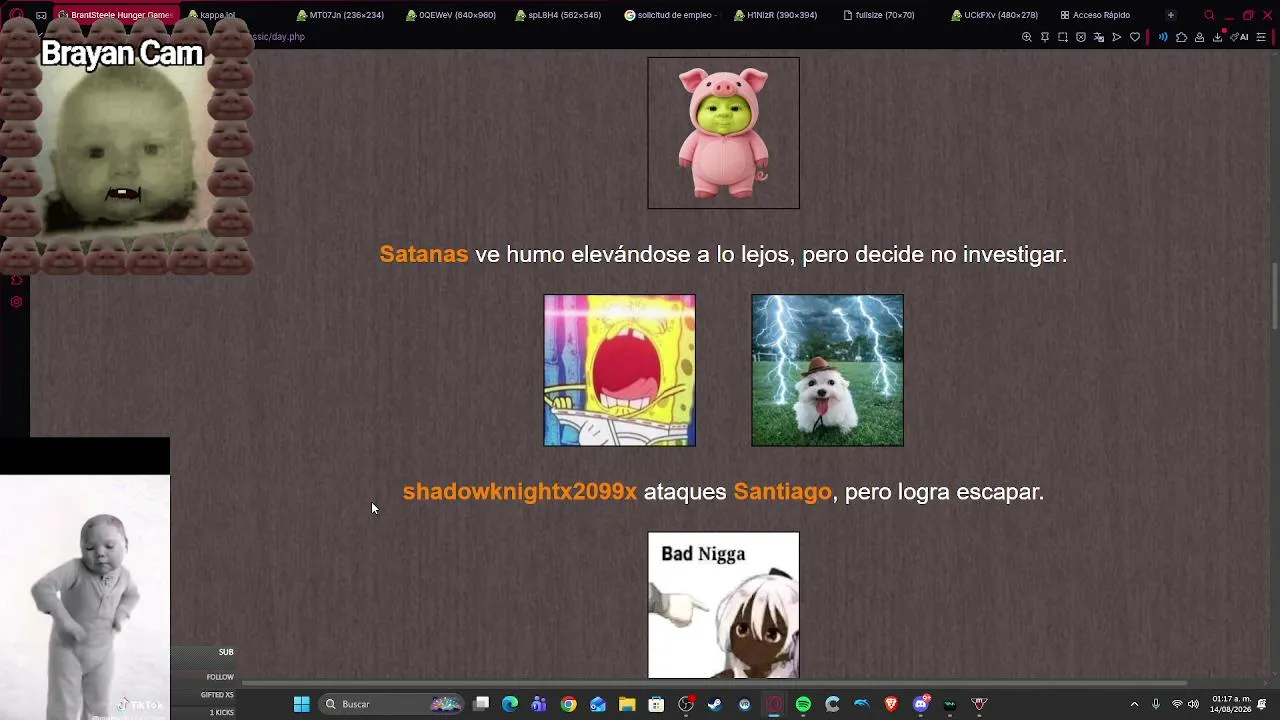
Task: Open the H1NizR (390×394) tab
Action: pos(775,15)
